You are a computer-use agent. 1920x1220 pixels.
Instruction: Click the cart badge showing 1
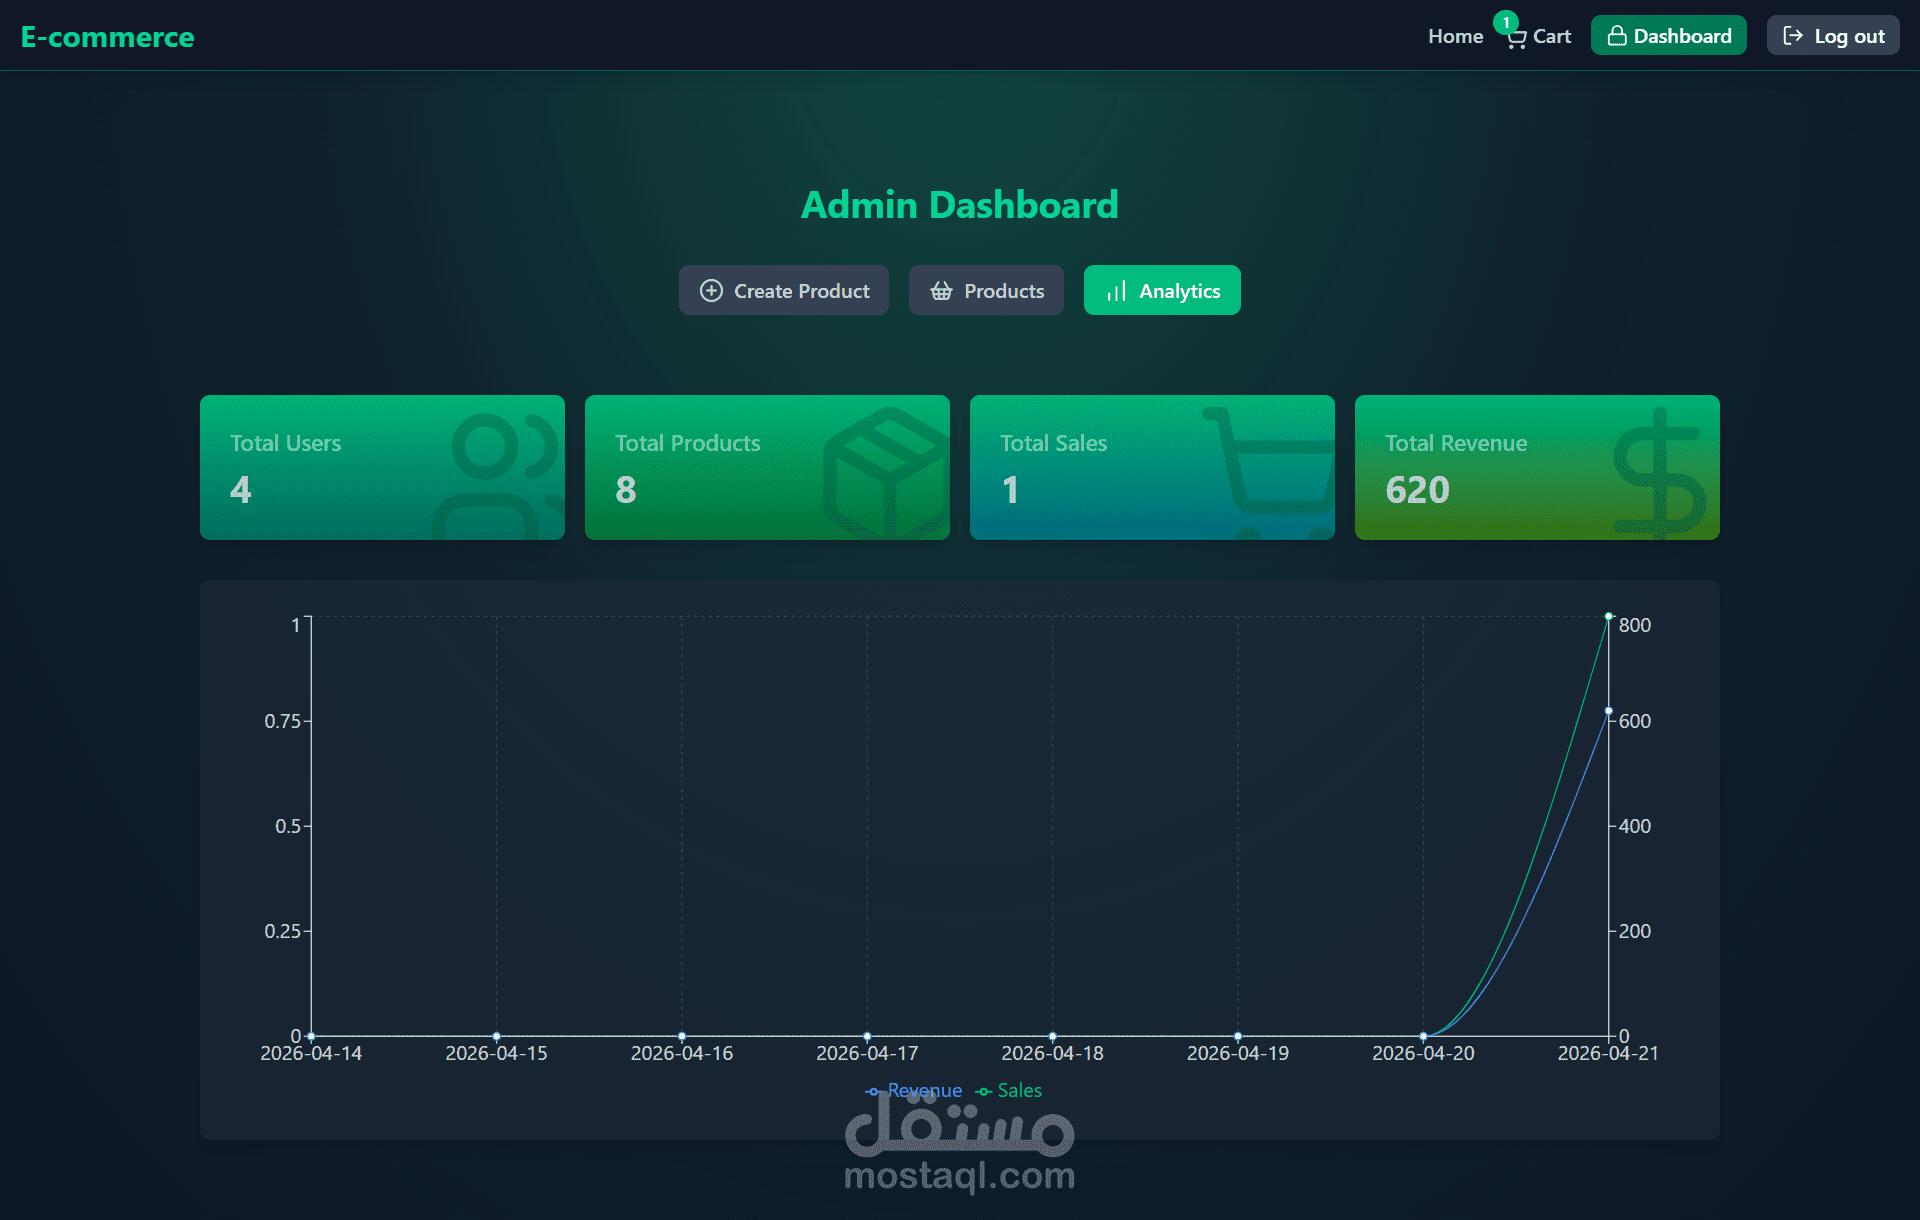[1506, 22]
